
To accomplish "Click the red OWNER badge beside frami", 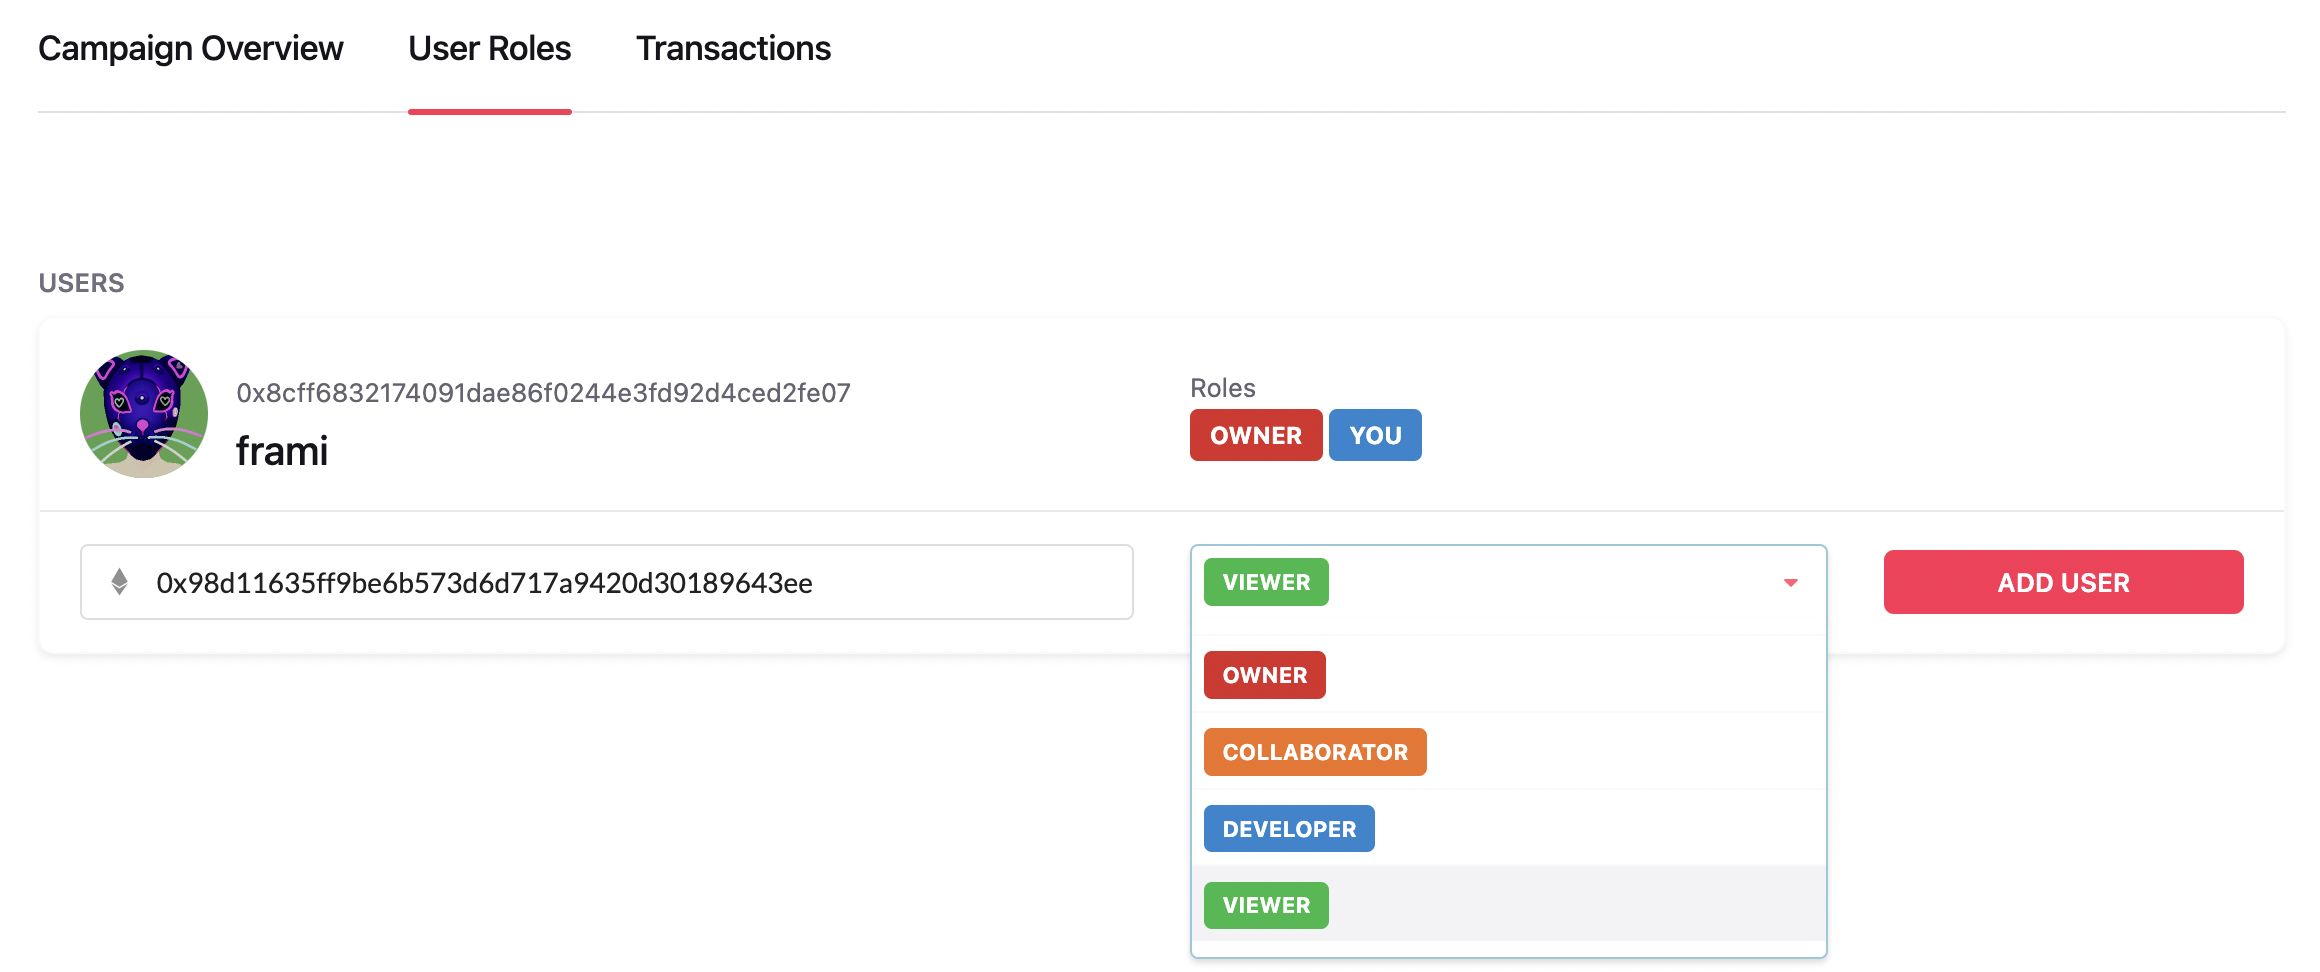I will (x=1255, y=435).
